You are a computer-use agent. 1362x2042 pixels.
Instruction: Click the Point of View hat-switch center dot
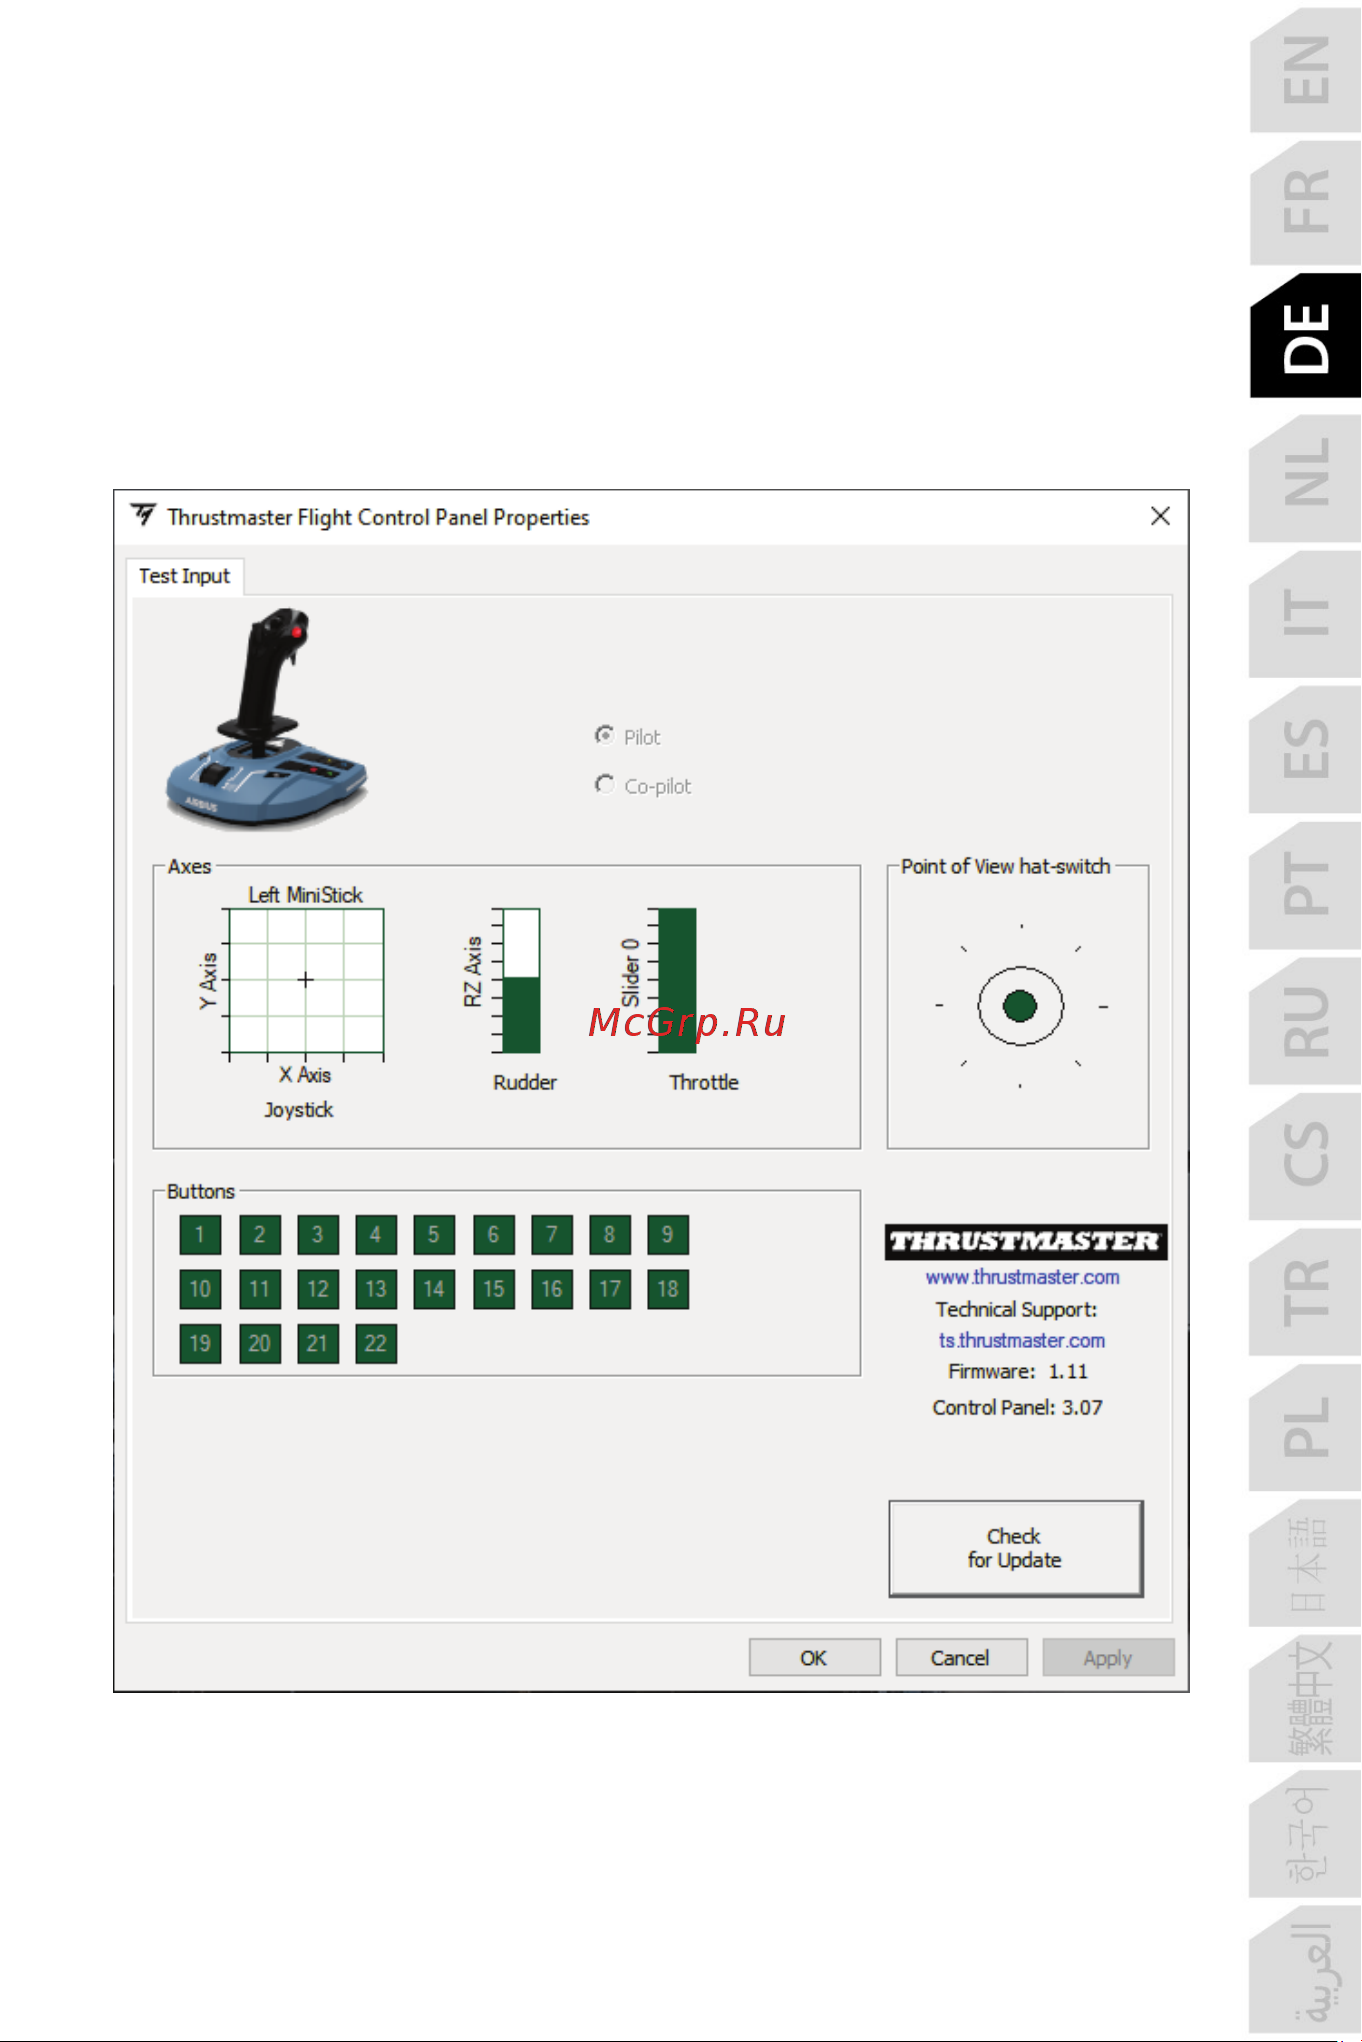tap(1020, 1006)
